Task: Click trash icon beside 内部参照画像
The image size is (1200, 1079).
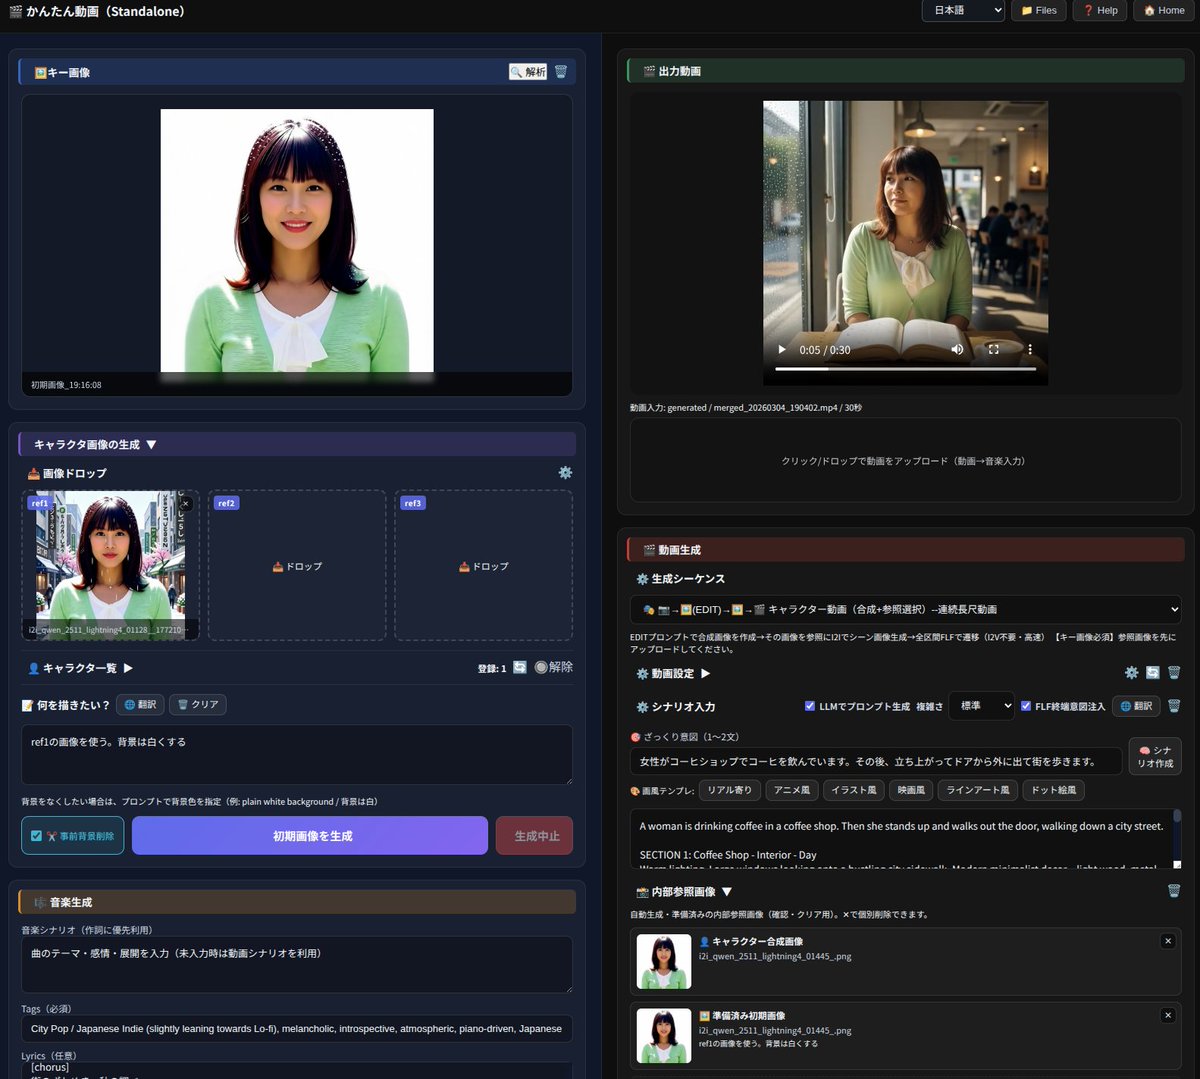Action: pyautogui.click(x=1174, y=891)
